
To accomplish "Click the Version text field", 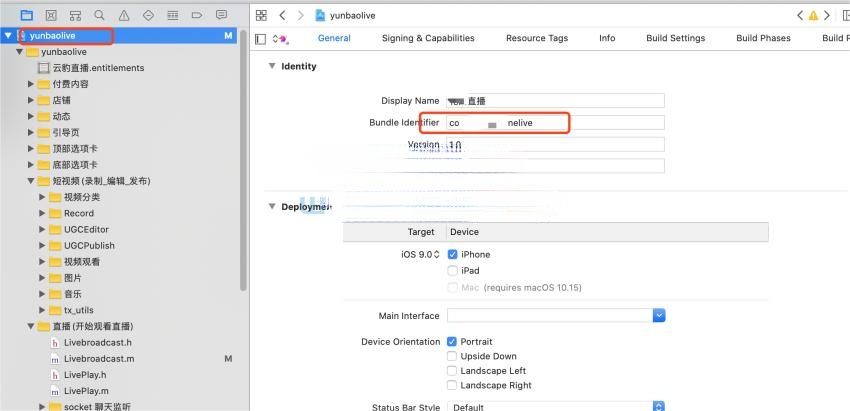I will point(555,144).
